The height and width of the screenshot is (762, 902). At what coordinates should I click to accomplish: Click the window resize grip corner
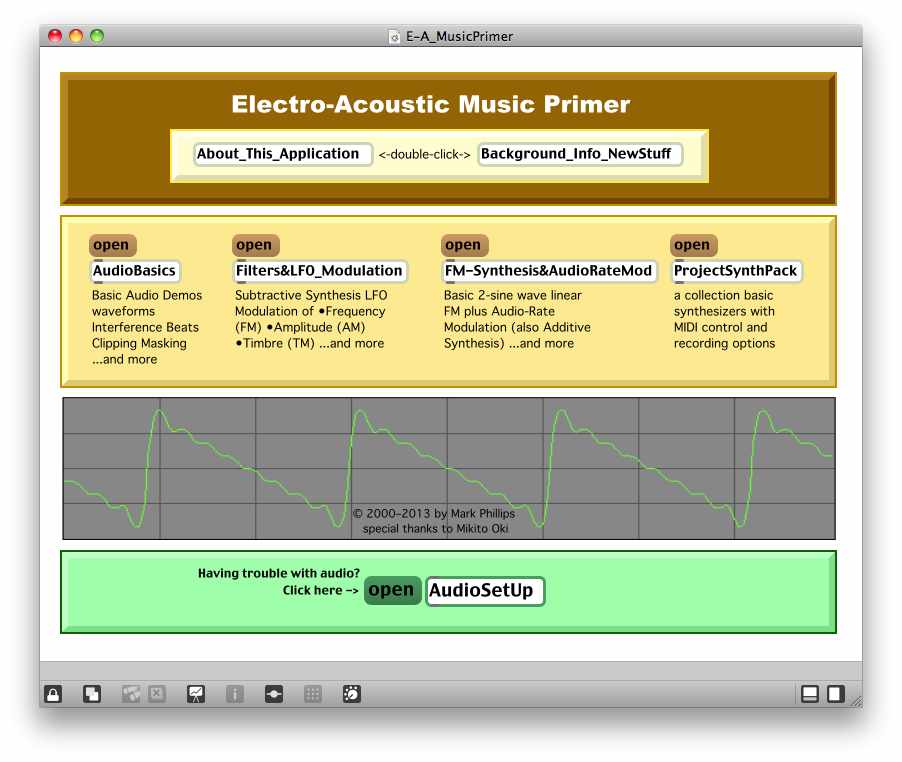[x=857, y=701]
